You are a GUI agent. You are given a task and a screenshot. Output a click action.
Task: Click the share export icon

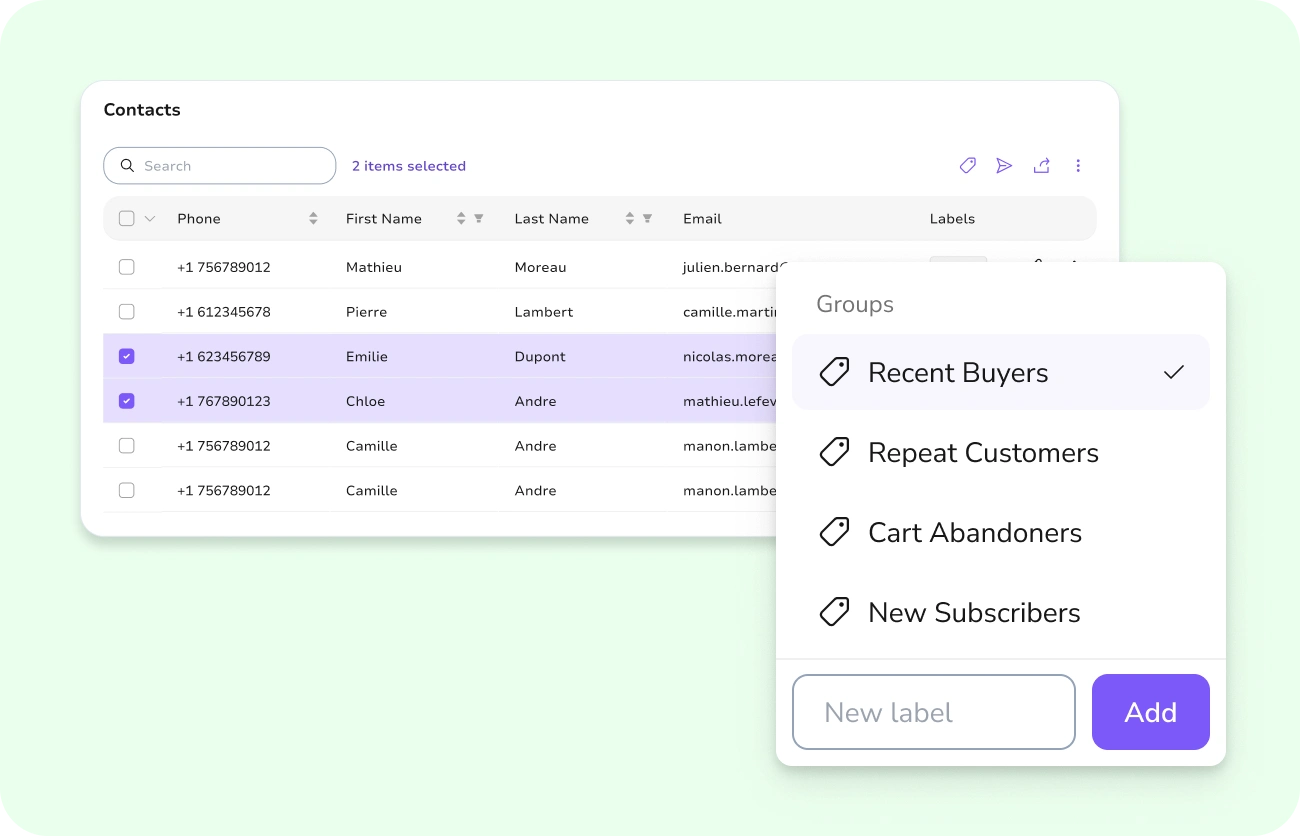(1041, 165)
